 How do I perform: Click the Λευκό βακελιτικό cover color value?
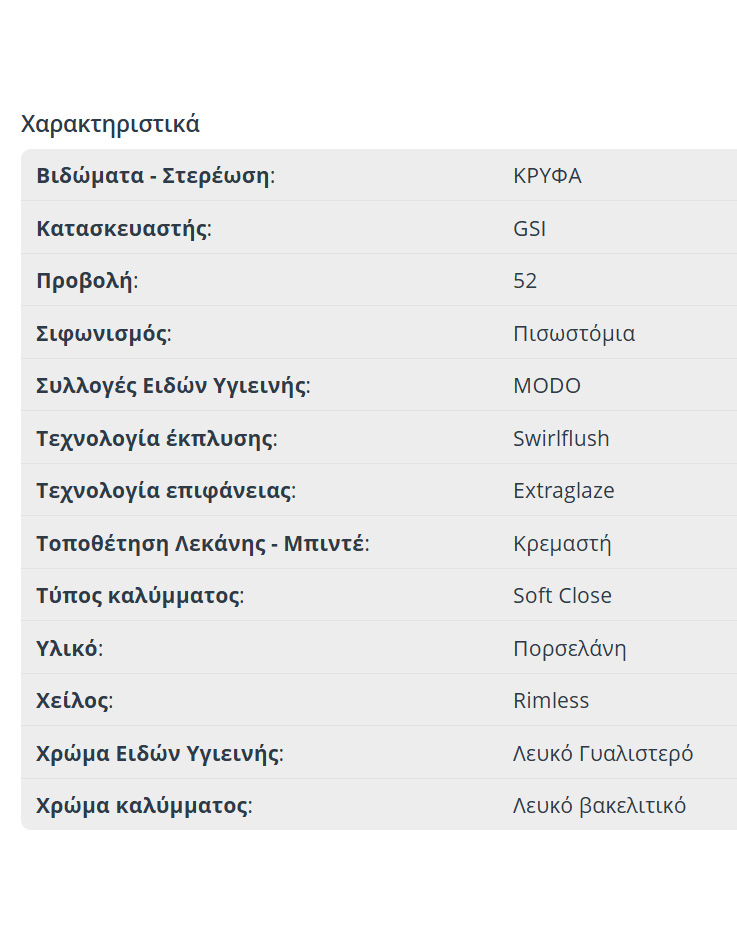pos(599,806)
